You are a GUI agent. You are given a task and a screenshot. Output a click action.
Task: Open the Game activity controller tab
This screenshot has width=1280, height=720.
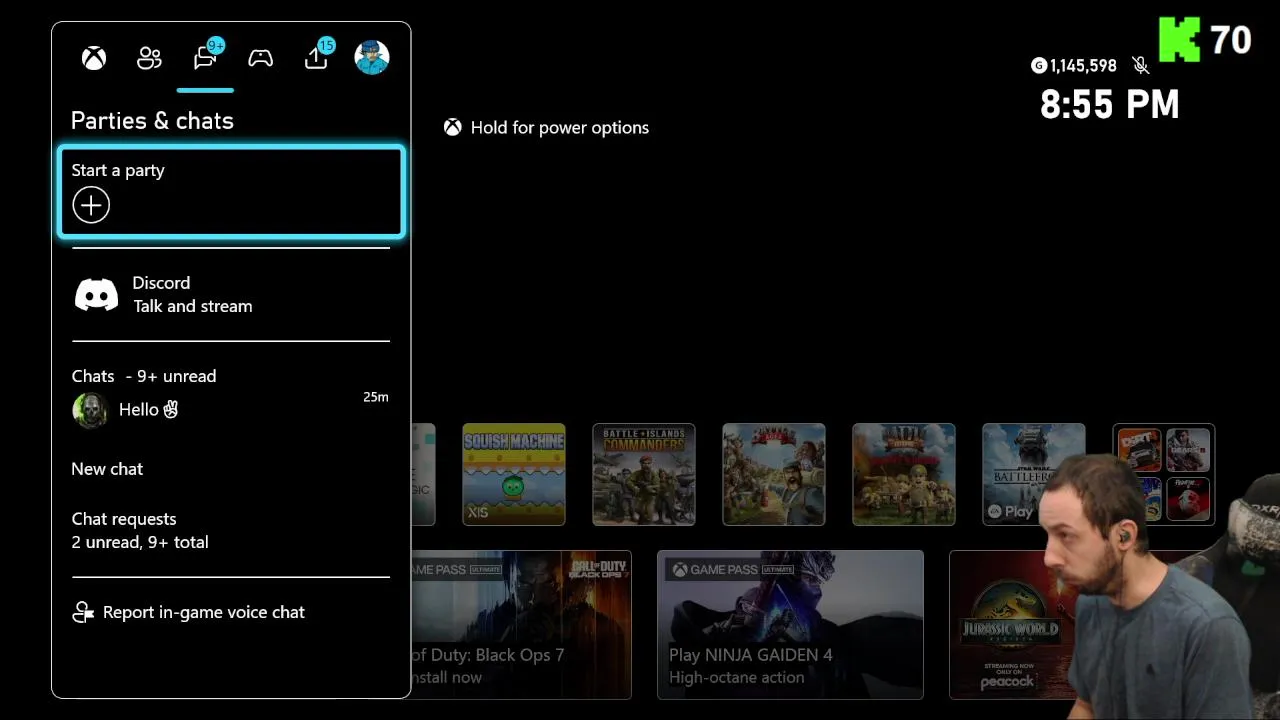[261, 58]
